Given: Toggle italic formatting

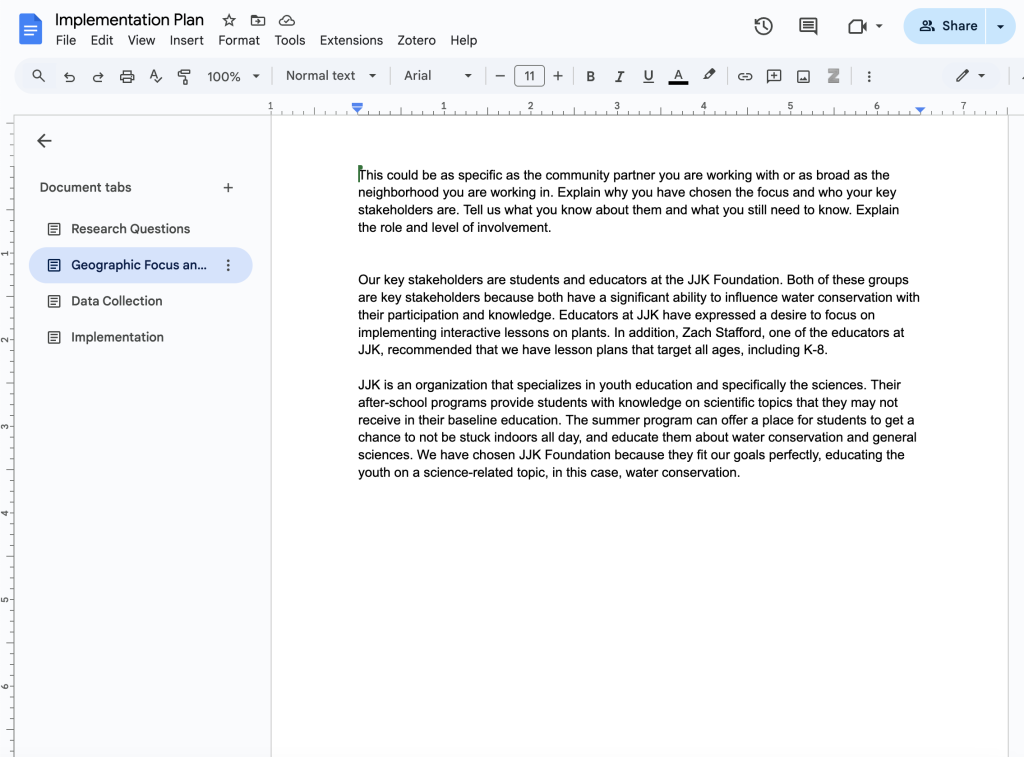Looking at the screenshot, I should [x=620, y=76].
